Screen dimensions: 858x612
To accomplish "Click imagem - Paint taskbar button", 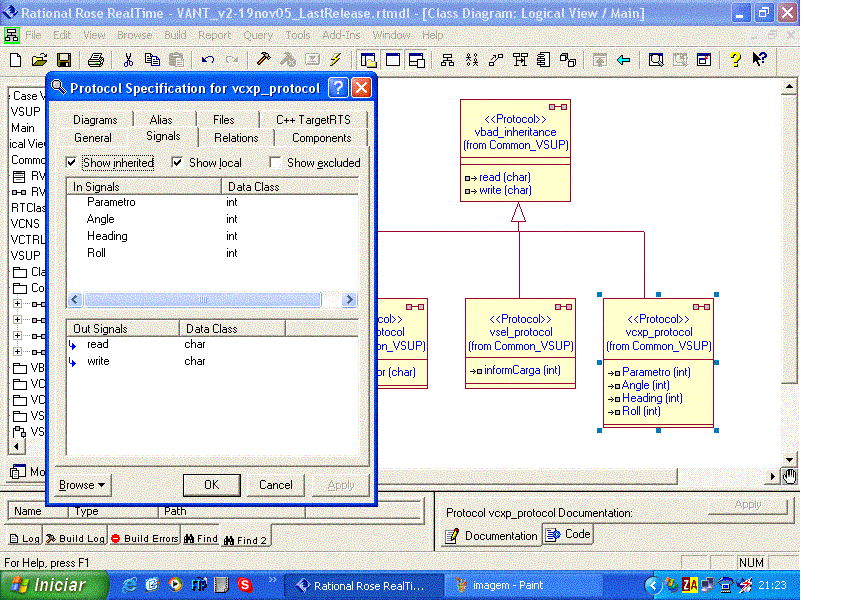I will click(522, 586).
